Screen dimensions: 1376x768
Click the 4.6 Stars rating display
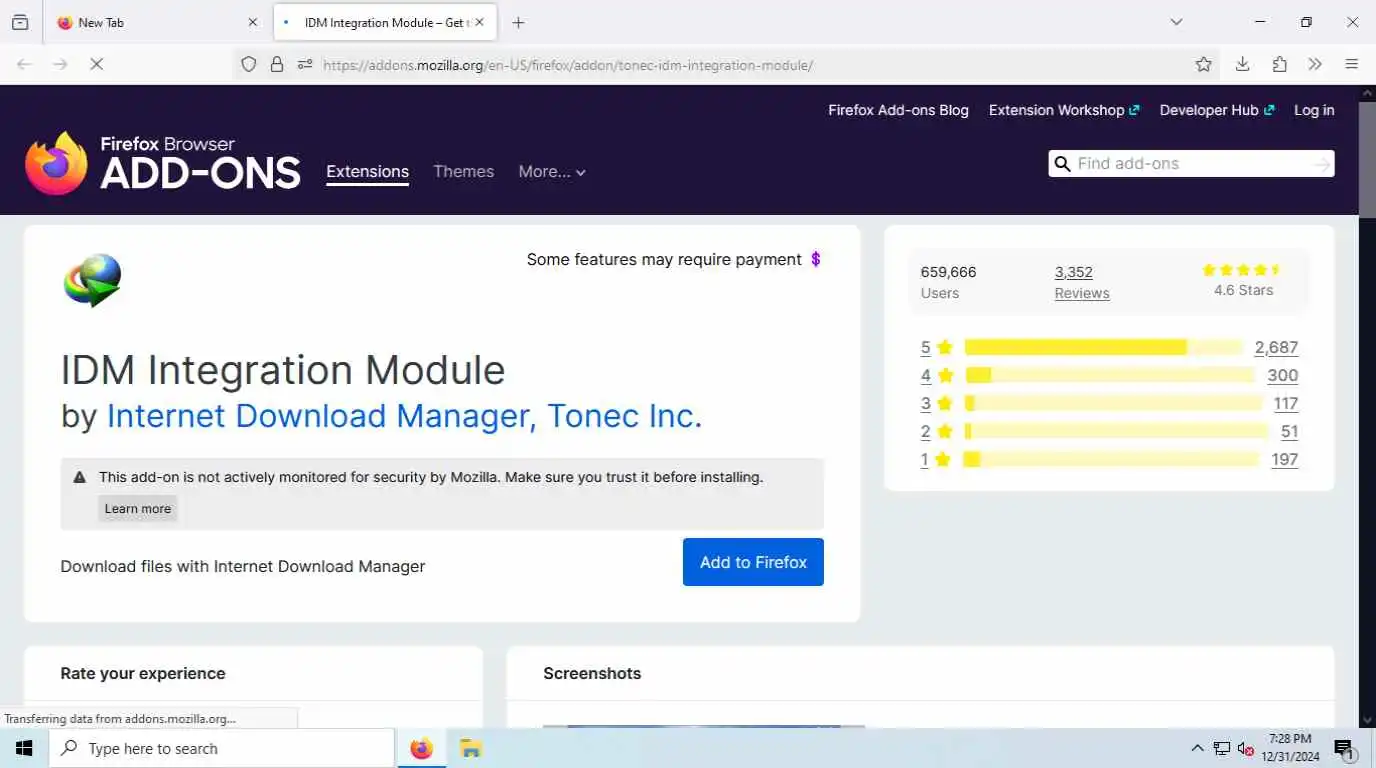[1243, 281]
